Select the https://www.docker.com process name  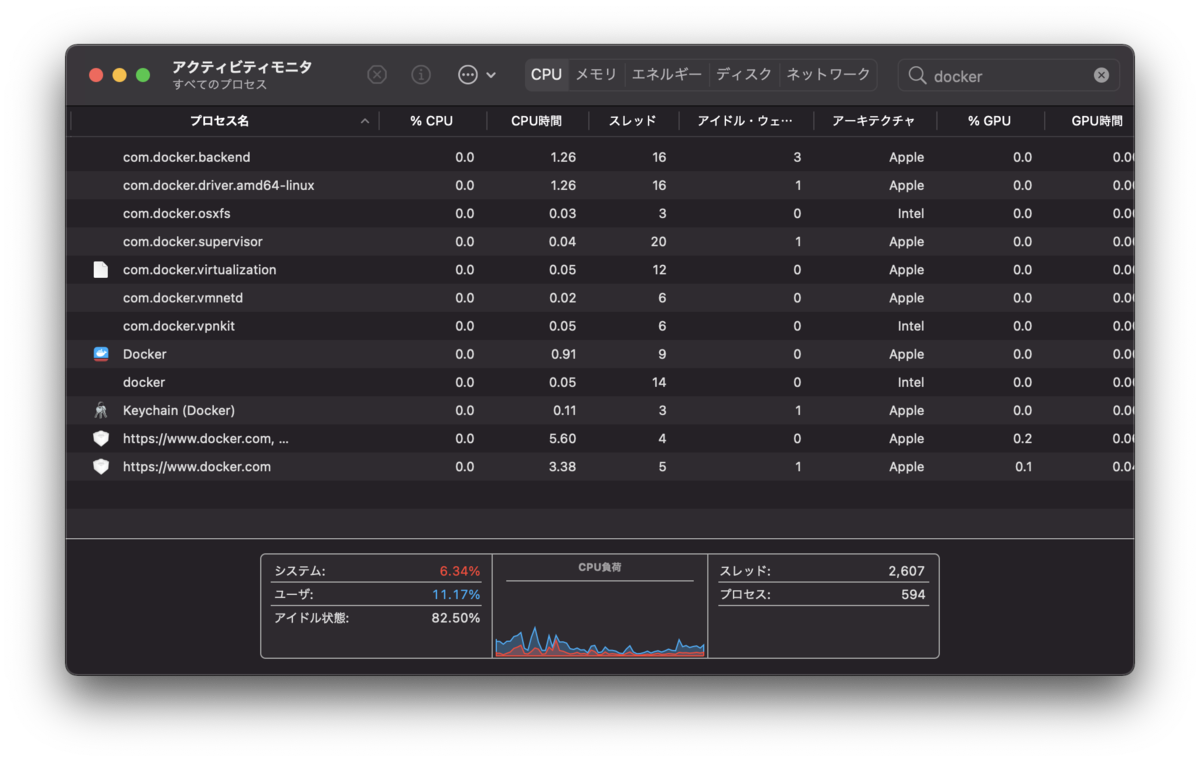[196, 466]
